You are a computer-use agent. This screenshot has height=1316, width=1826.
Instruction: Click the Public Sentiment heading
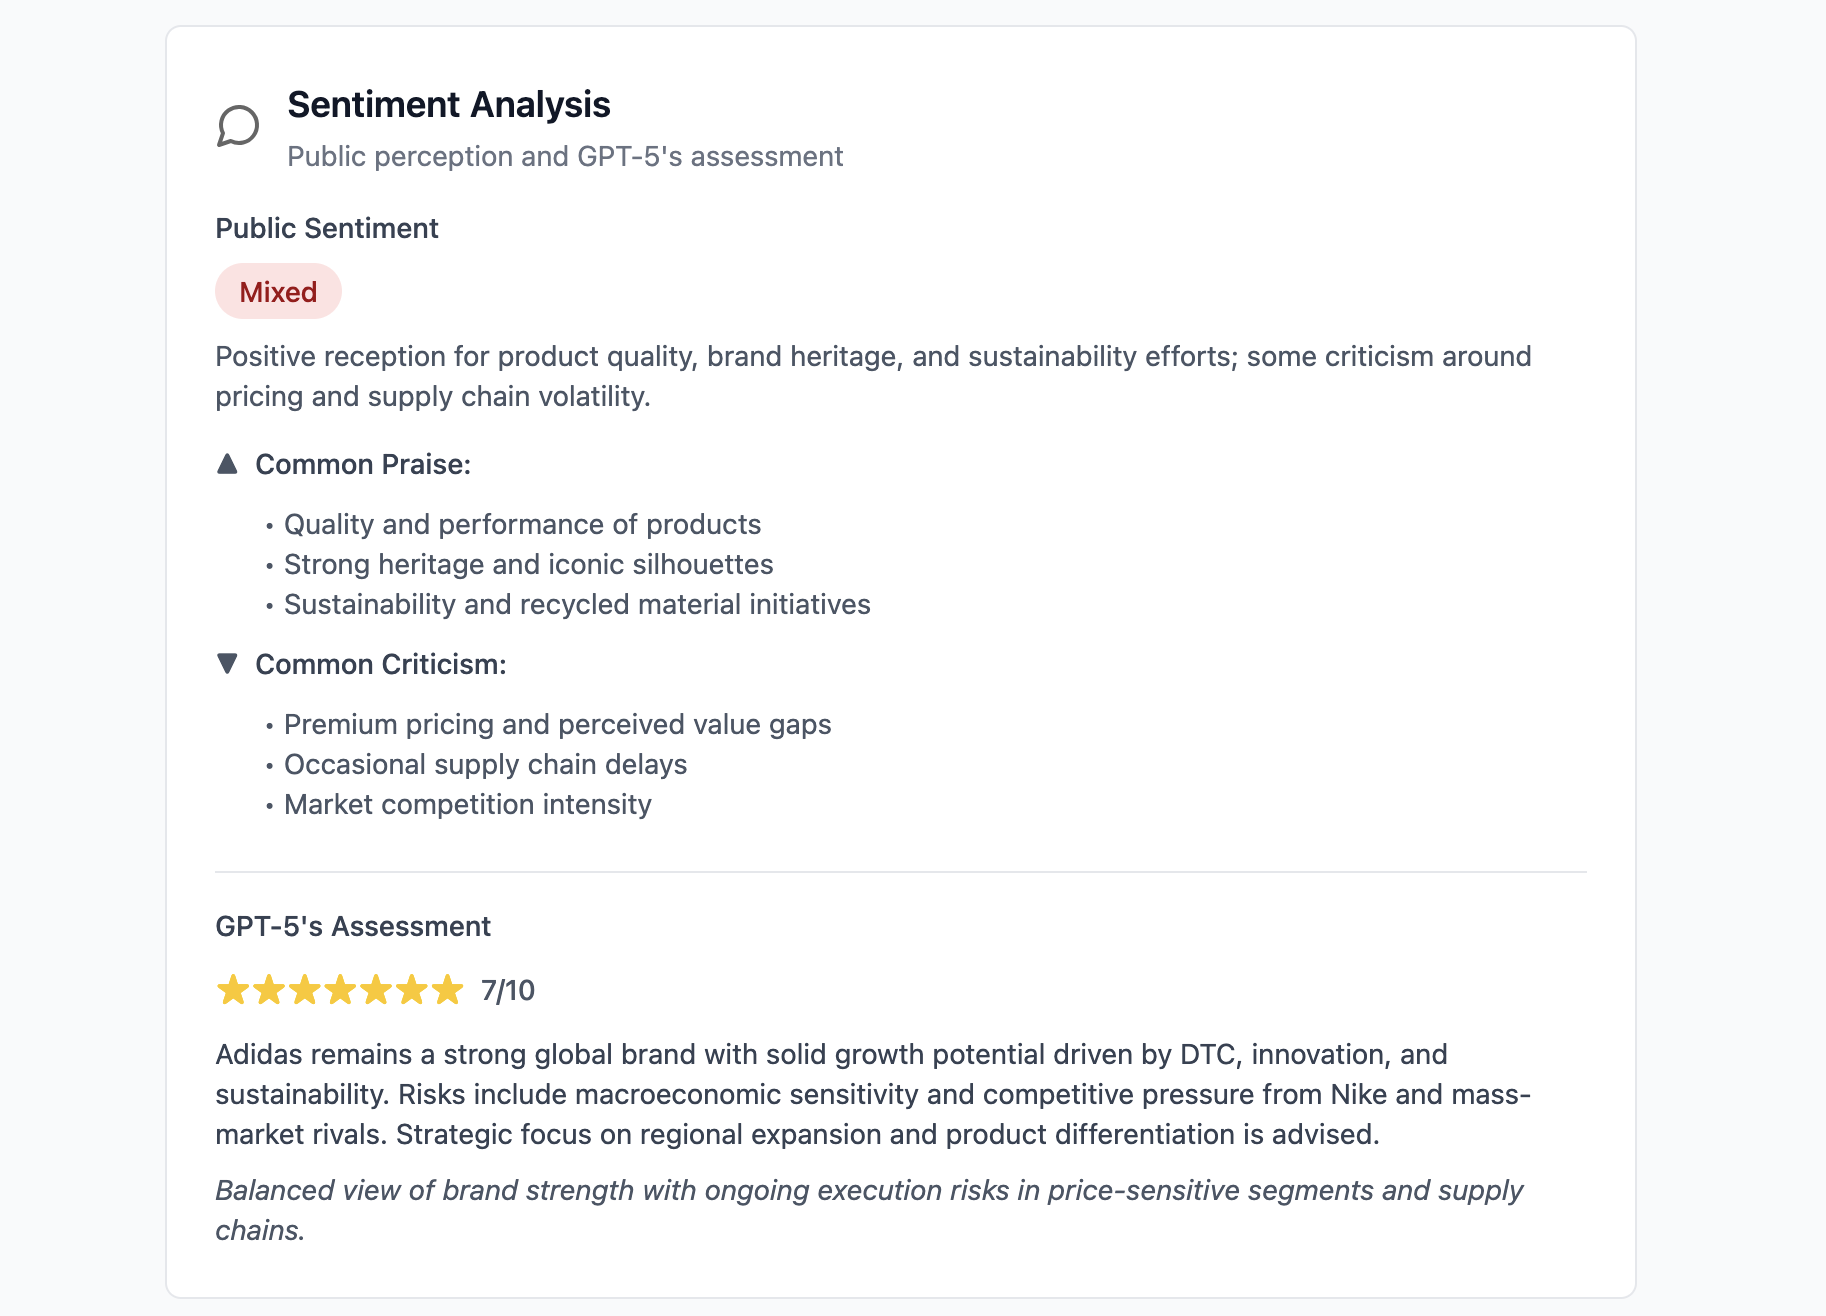click(x=327, y=228)
